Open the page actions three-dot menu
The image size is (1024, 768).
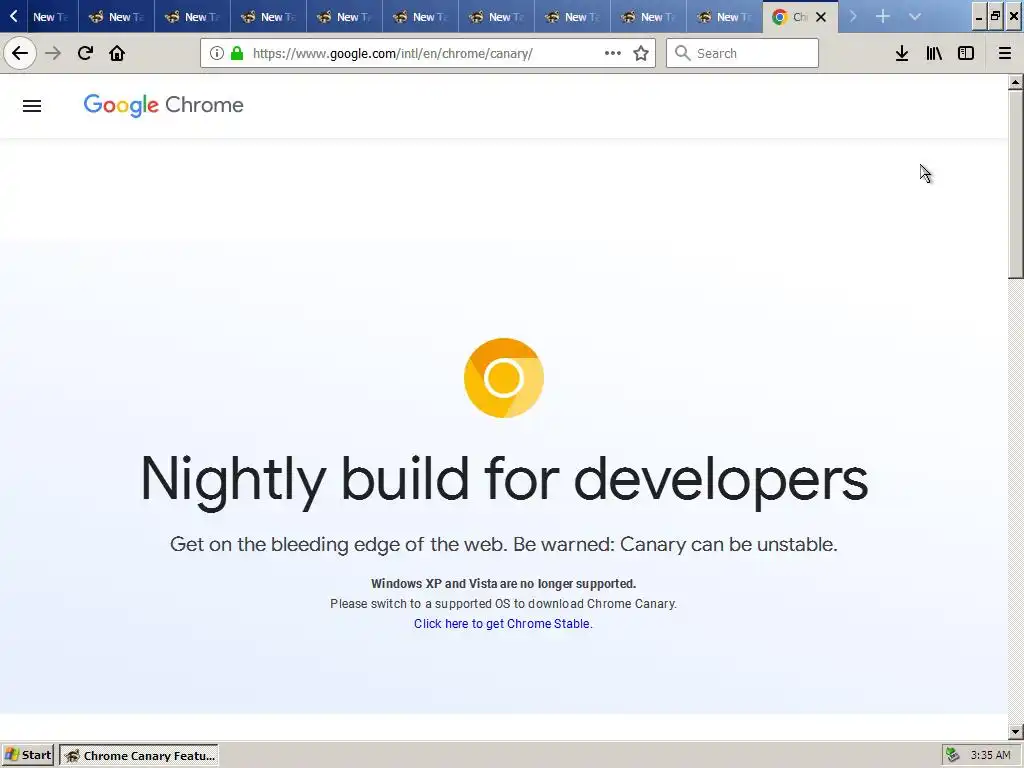click(613, 53)
